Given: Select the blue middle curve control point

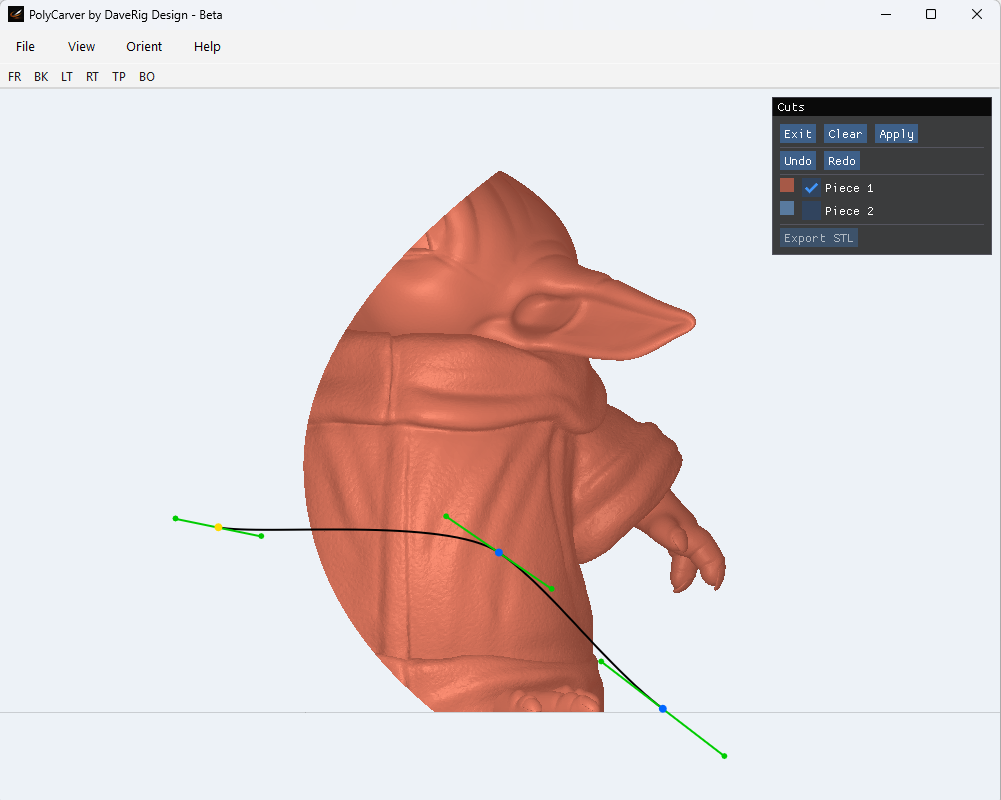Looking at the screenshot, I should coord(499,552).
